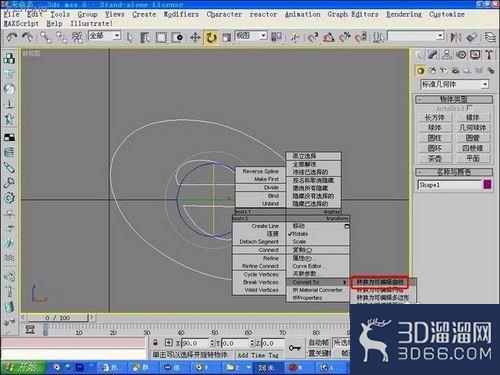The height and width of the screenshot is (375, 500).
Task: Toggle 3D Snaps in the toolbar
Action: 313,37
